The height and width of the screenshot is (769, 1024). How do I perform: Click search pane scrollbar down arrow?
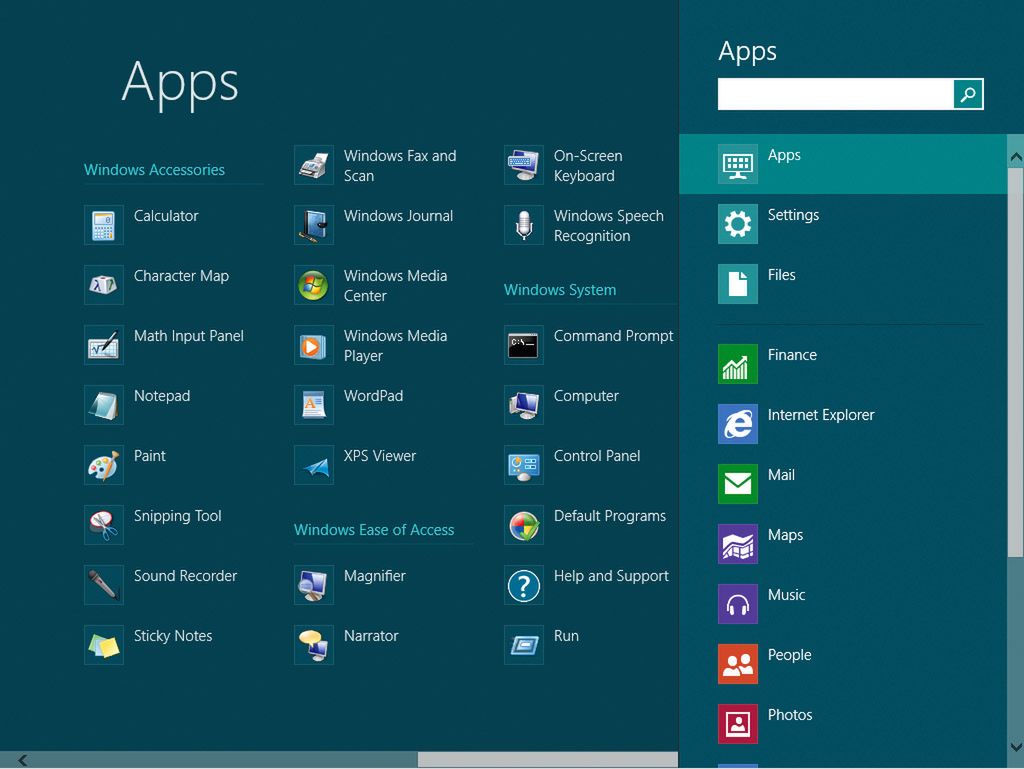1016,747
